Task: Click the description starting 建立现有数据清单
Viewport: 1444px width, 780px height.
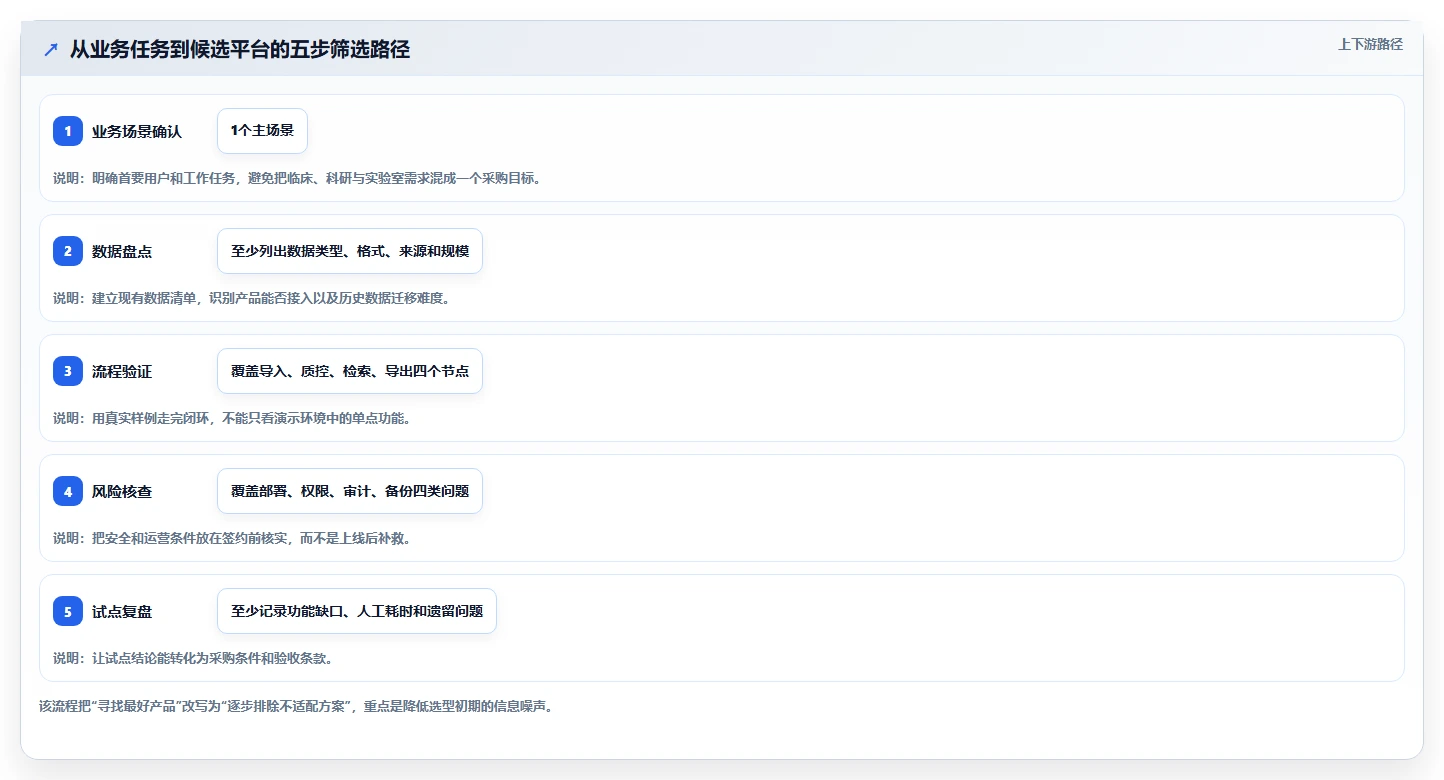Action: click(x=251, y=298)
